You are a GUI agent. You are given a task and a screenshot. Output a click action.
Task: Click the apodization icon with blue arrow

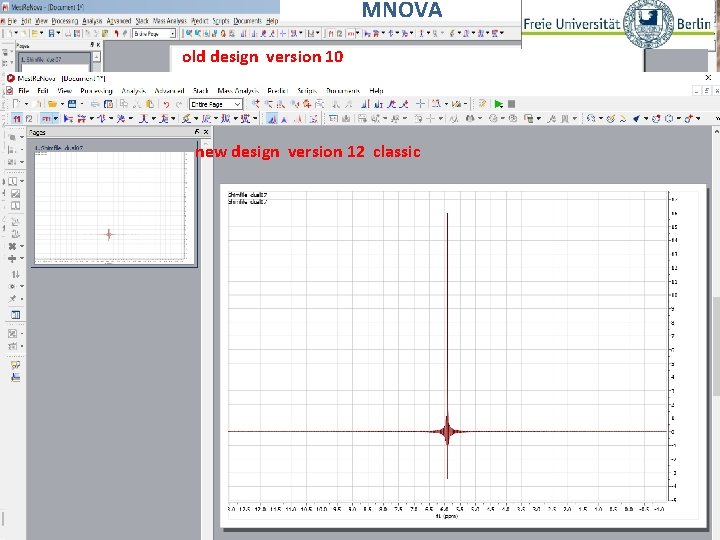coord(68,119)
